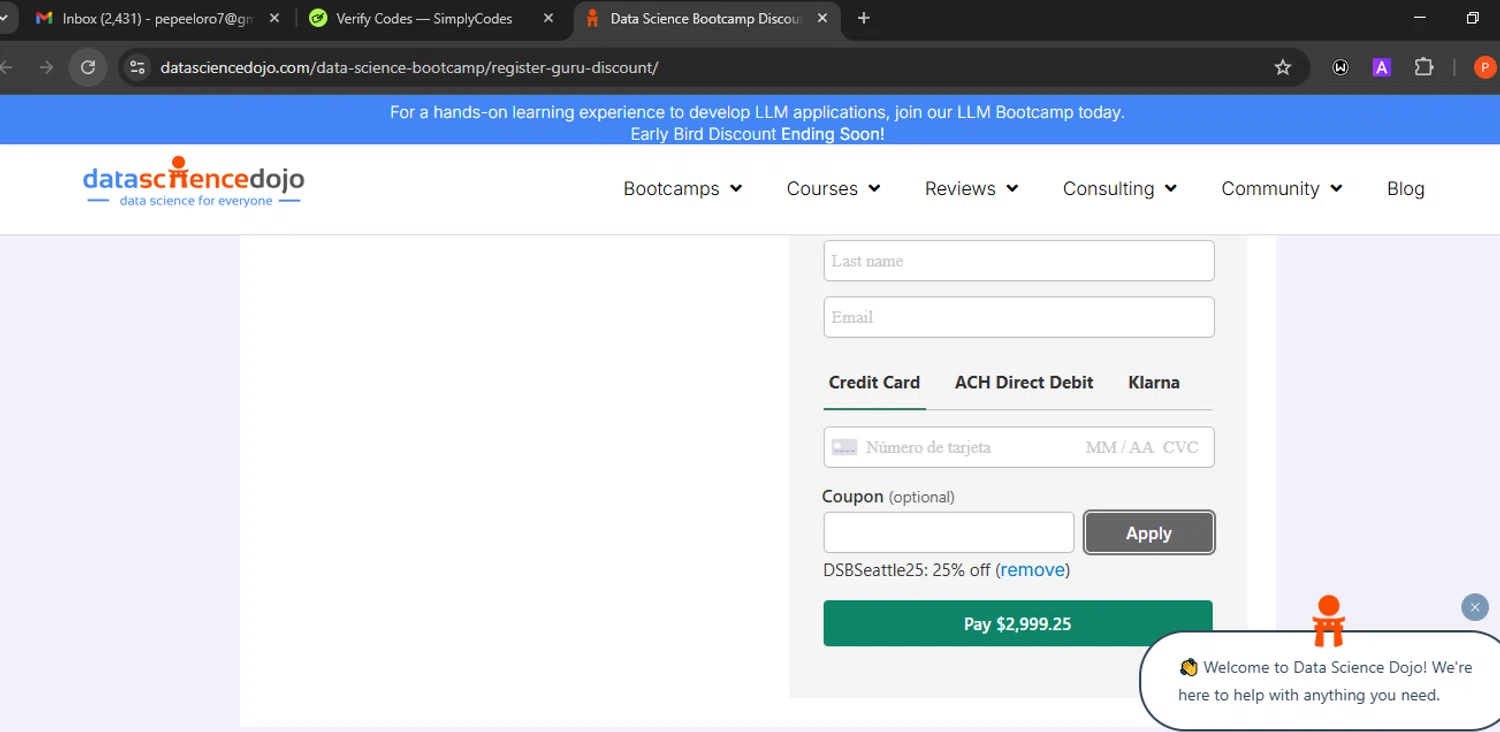
Task: Expand the Reviews menu
Action: click(971, 188)
